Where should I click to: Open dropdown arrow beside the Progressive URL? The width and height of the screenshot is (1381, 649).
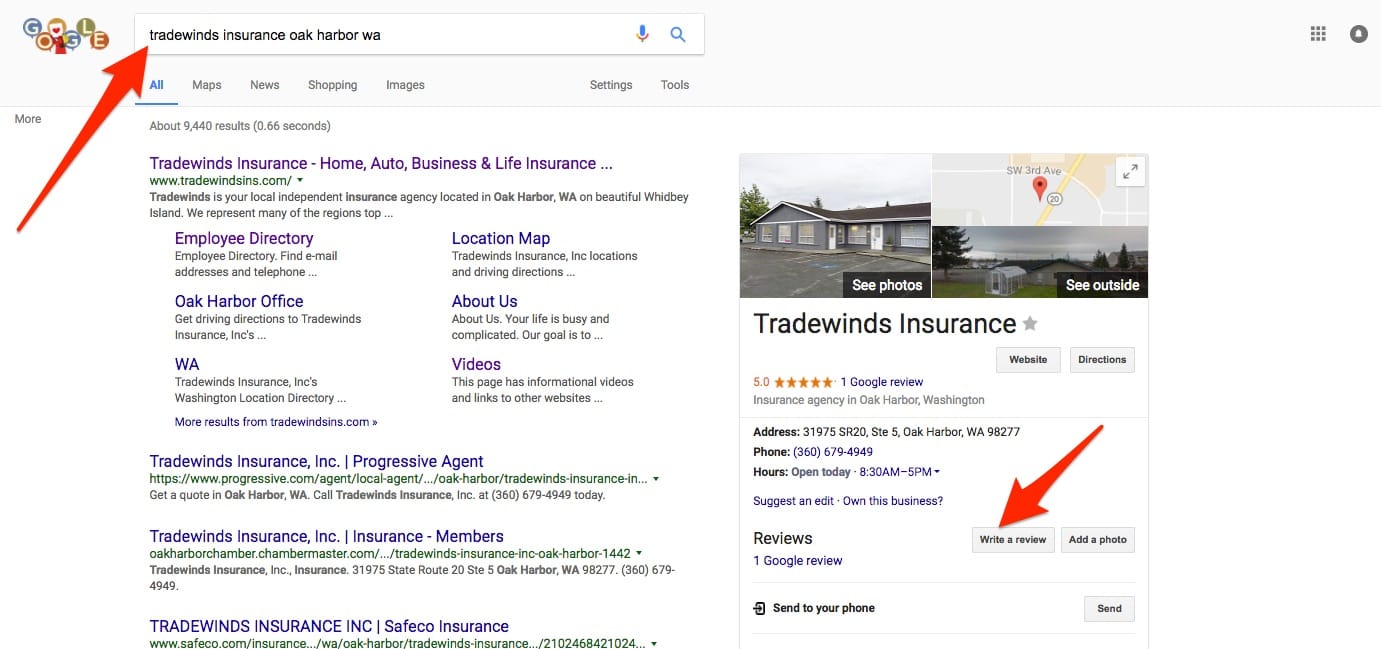click(x=656, y=479)
